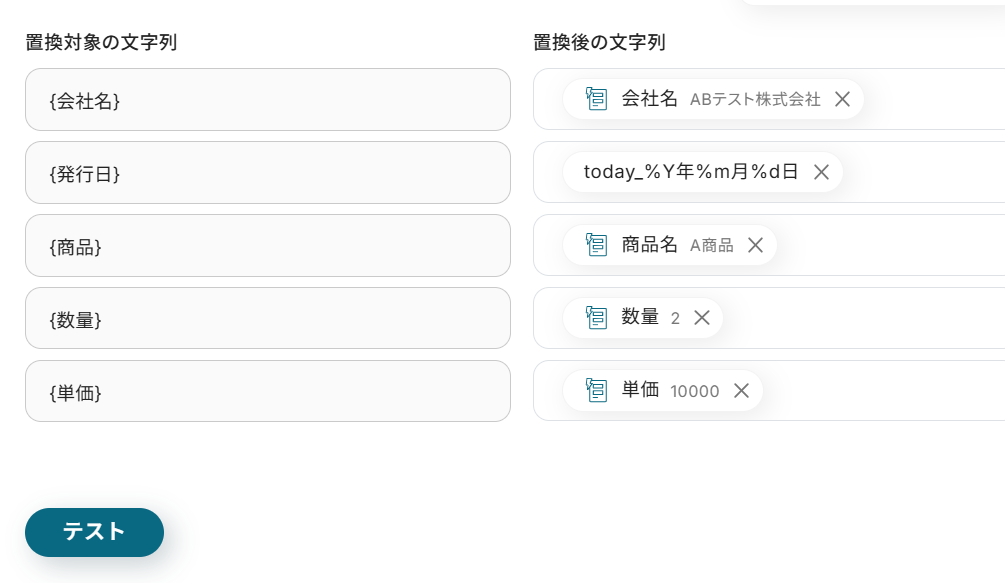Click the 数量 tag's data source icon
The image size is (1005, 583).
597,318
